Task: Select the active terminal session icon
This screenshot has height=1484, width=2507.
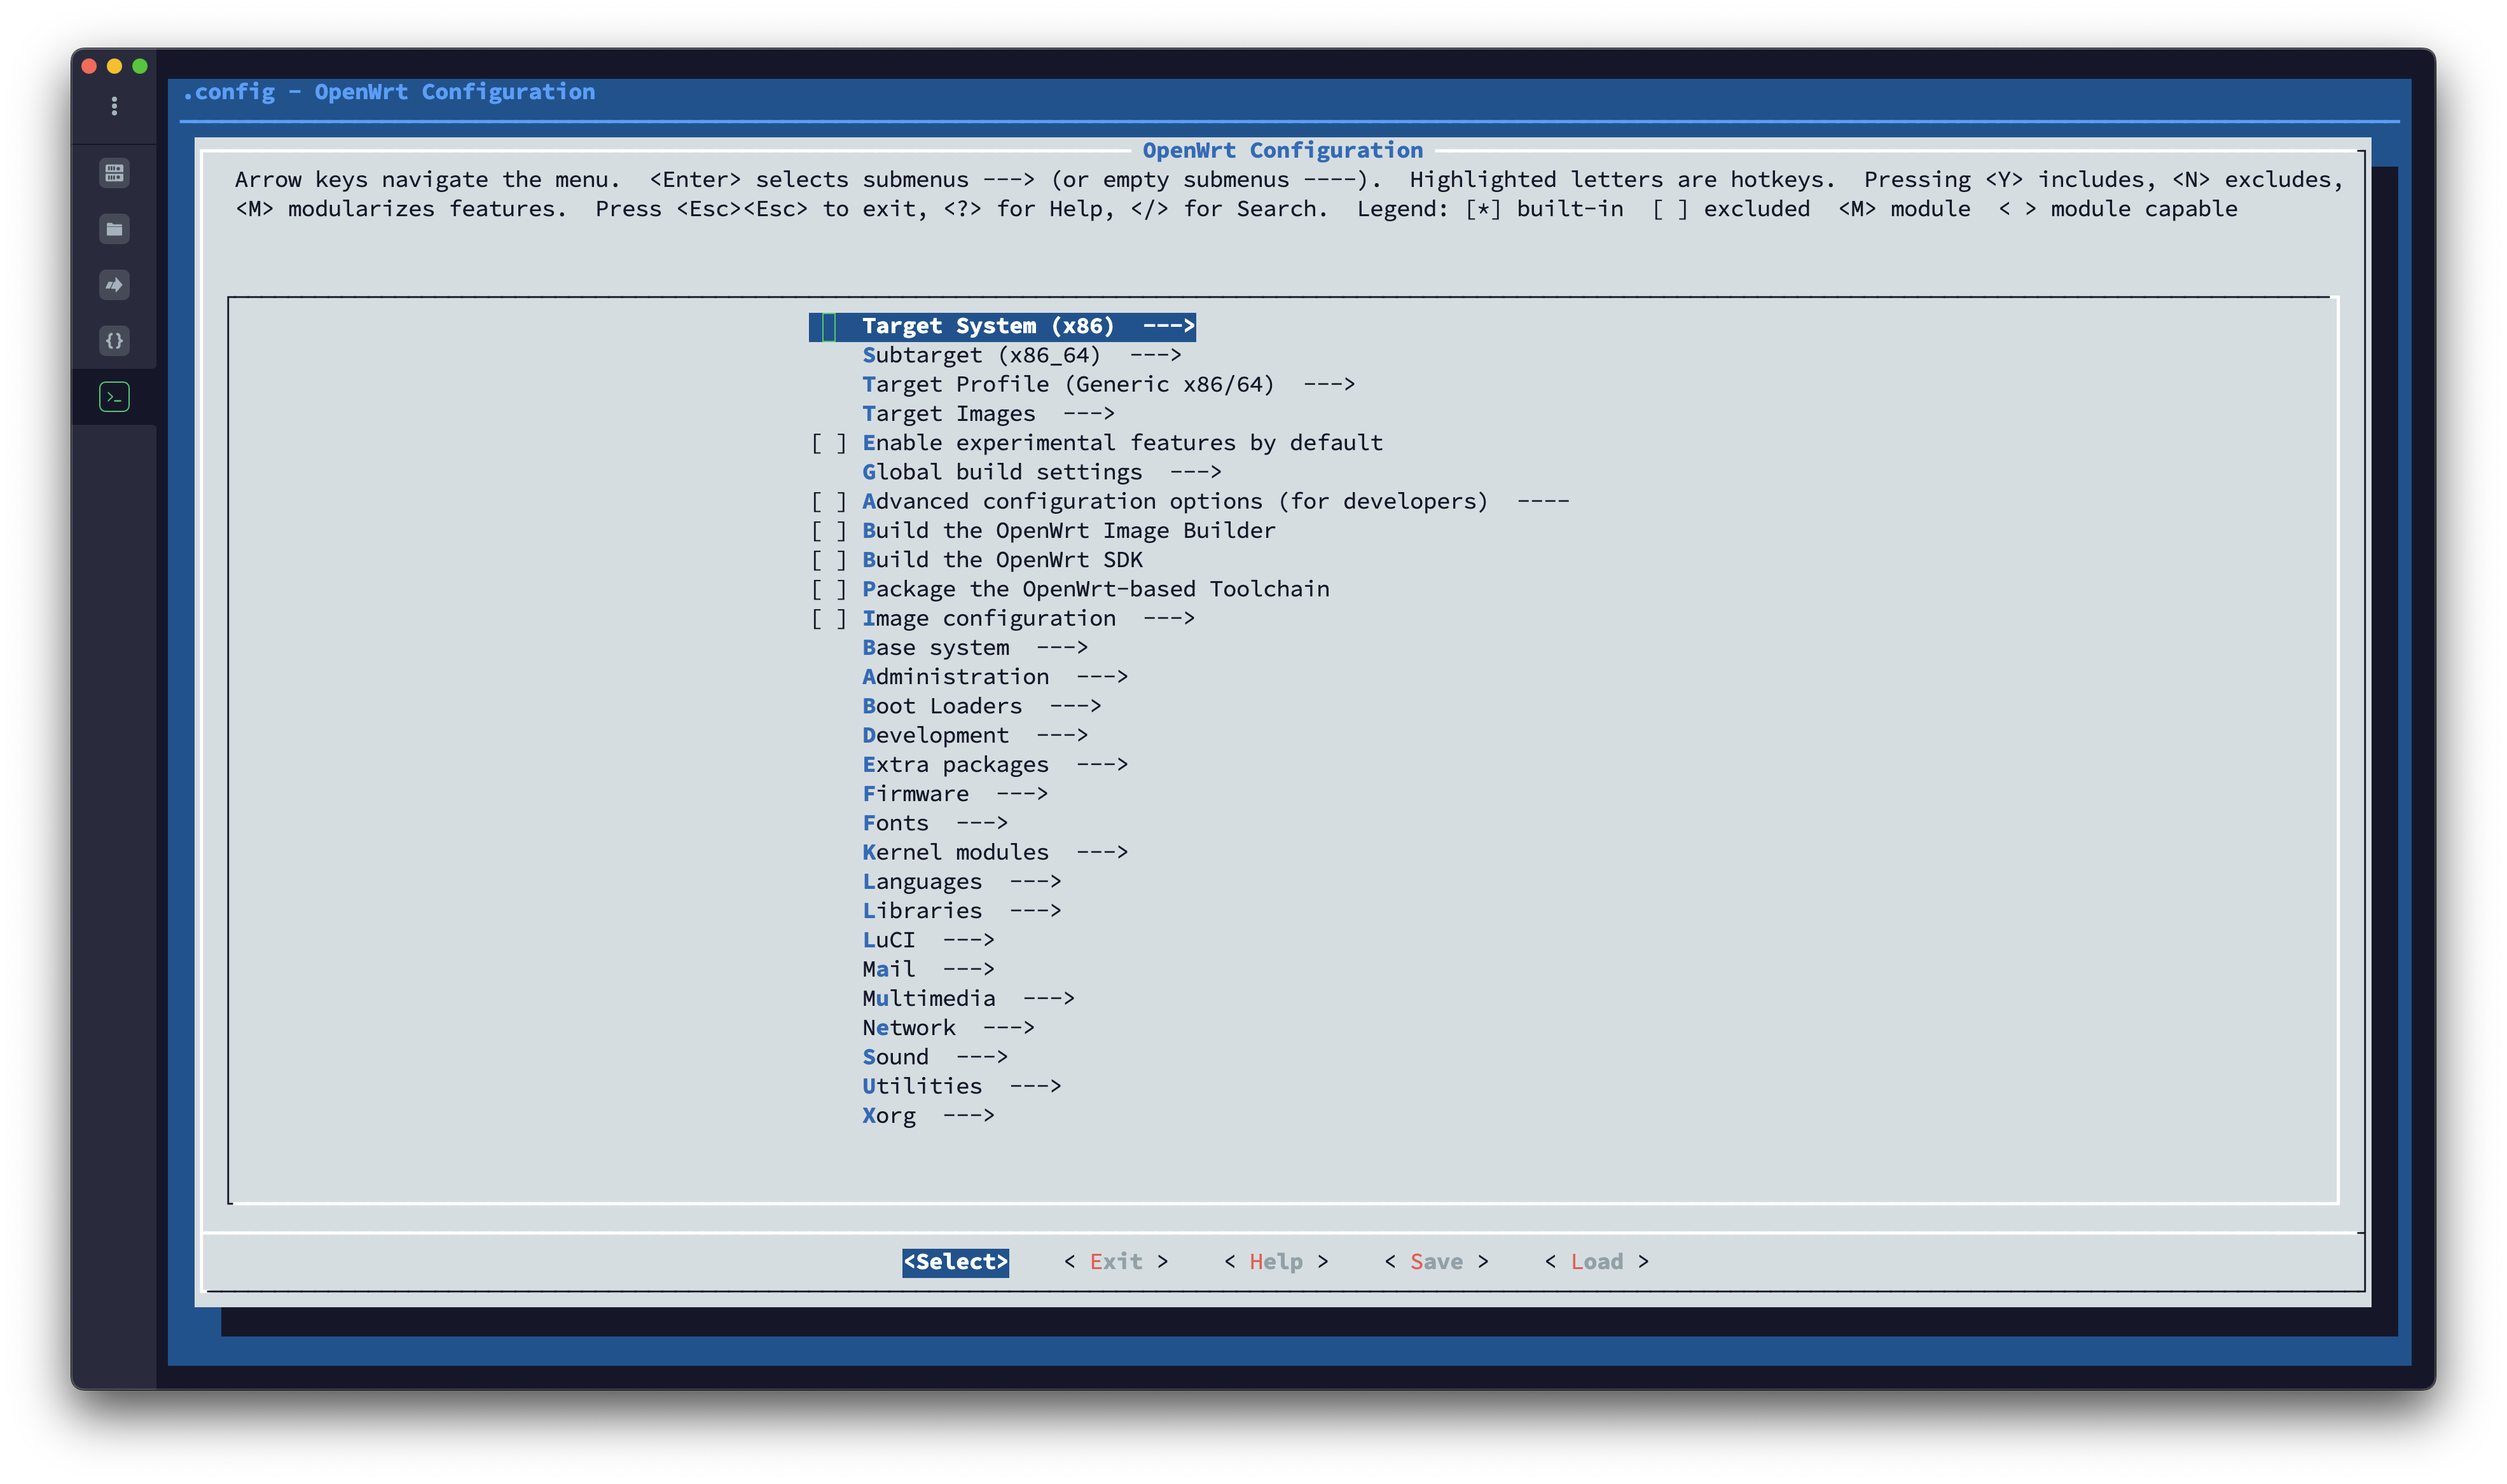Action: point(114,397)
